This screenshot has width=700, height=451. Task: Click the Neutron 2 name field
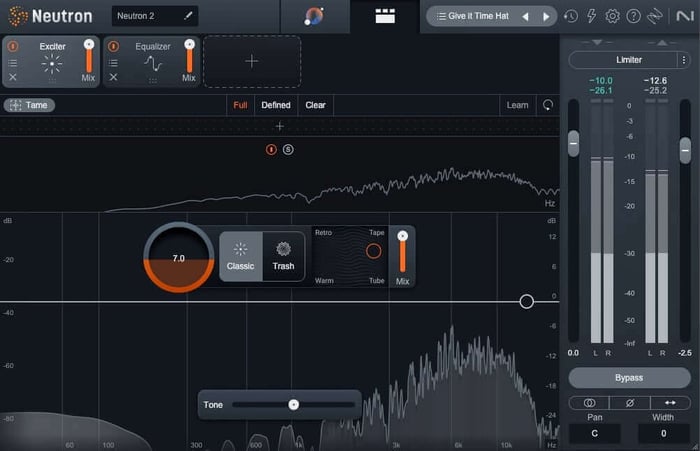155,16
